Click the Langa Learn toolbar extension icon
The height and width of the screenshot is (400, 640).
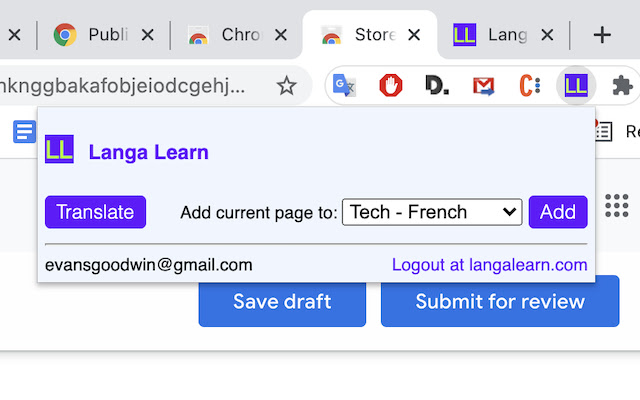point(575,86)
